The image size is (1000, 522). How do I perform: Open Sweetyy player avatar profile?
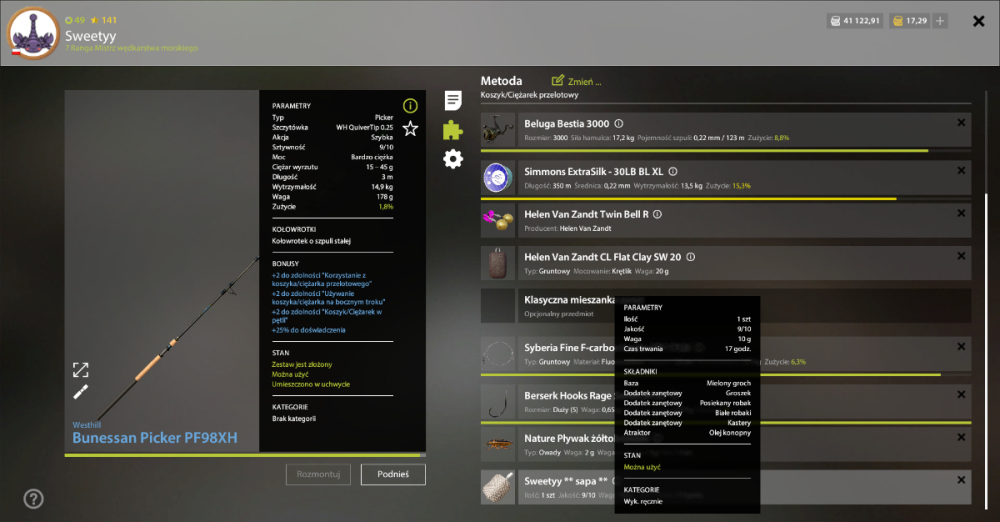tap(33, 33)
